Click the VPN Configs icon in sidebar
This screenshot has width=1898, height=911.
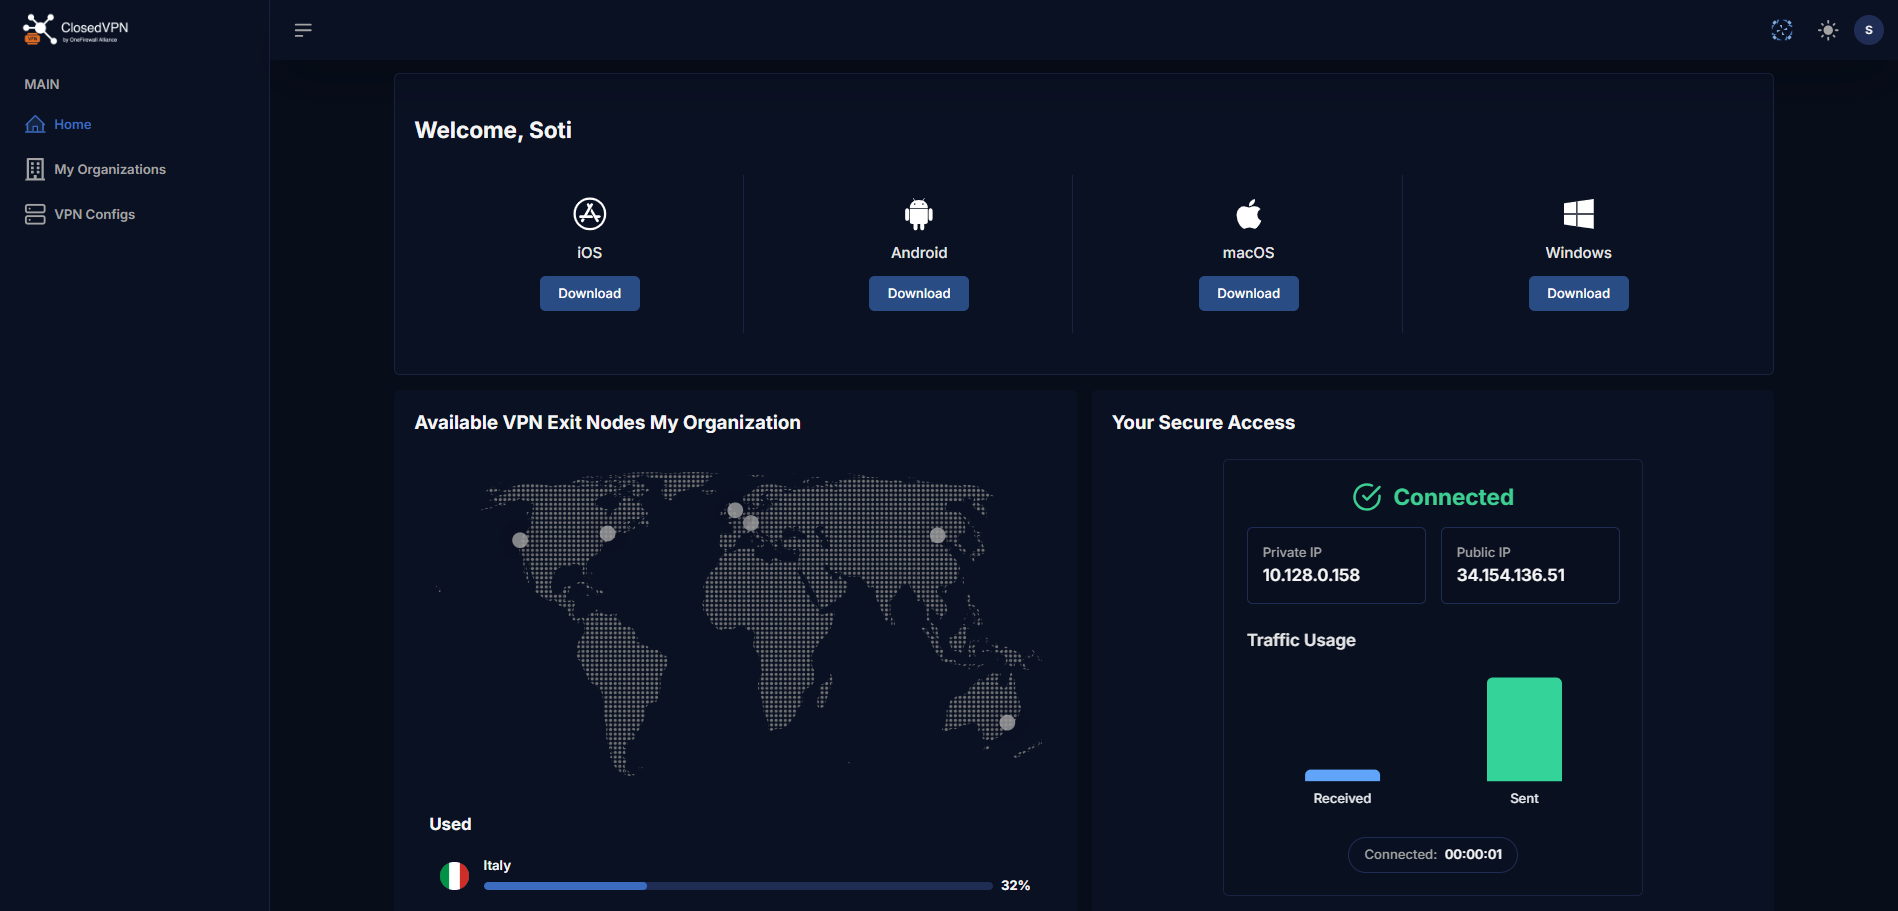pyautogui.click(x=34, y=213)
